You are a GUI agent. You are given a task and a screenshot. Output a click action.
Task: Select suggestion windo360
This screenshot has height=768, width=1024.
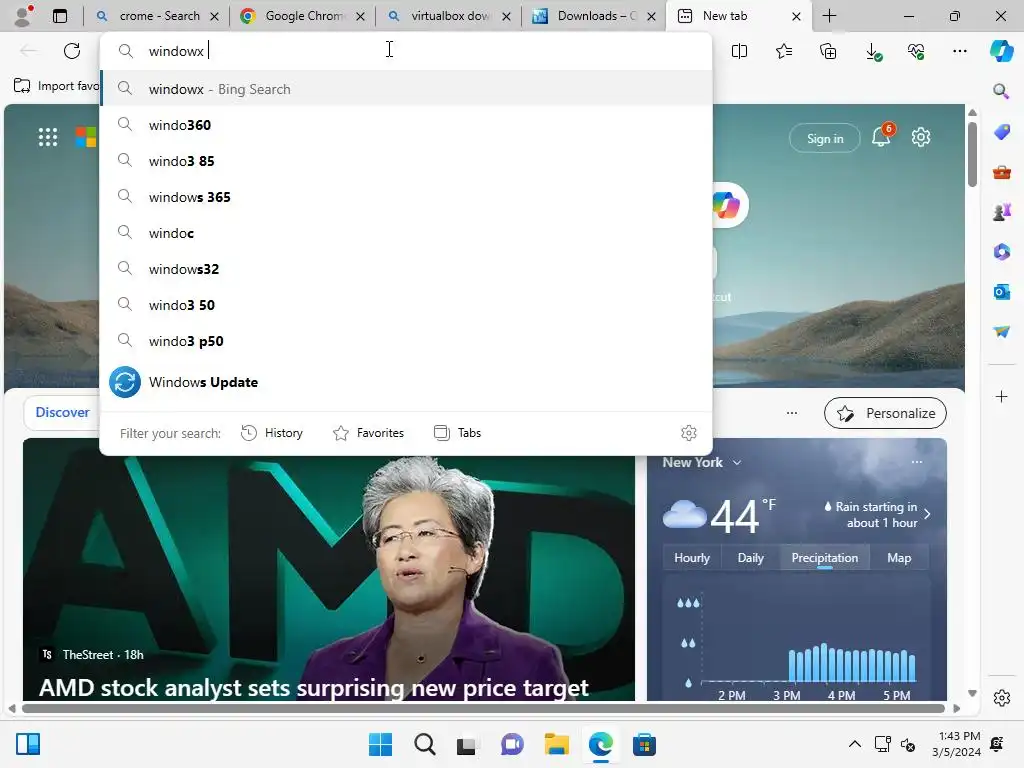[x=406, y=125]
